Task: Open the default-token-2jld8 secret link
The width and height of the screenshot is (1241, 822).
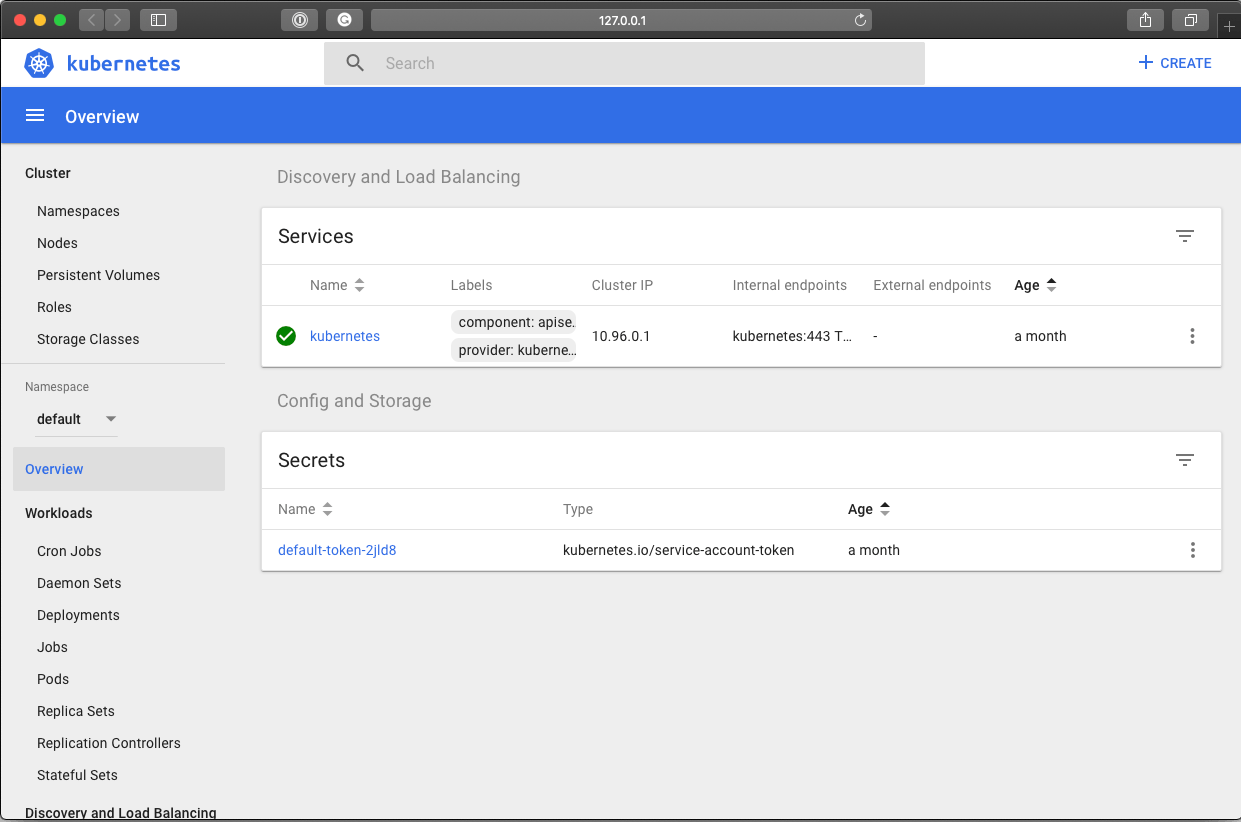Action: point(337,550)
